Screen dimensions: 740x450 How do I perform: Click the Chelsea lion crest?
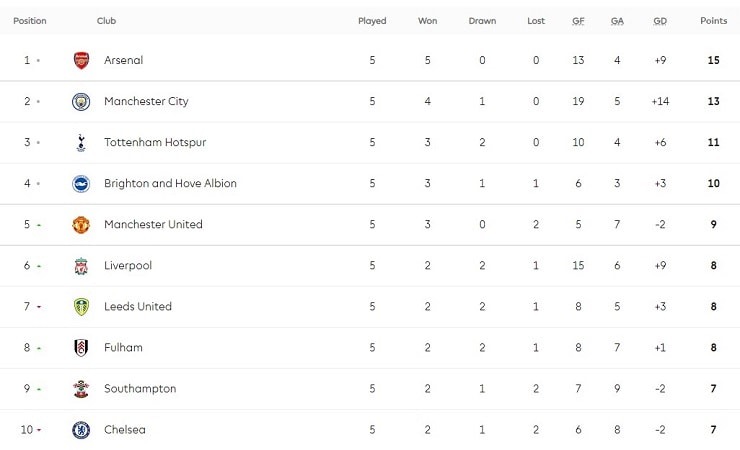point(81,430)
